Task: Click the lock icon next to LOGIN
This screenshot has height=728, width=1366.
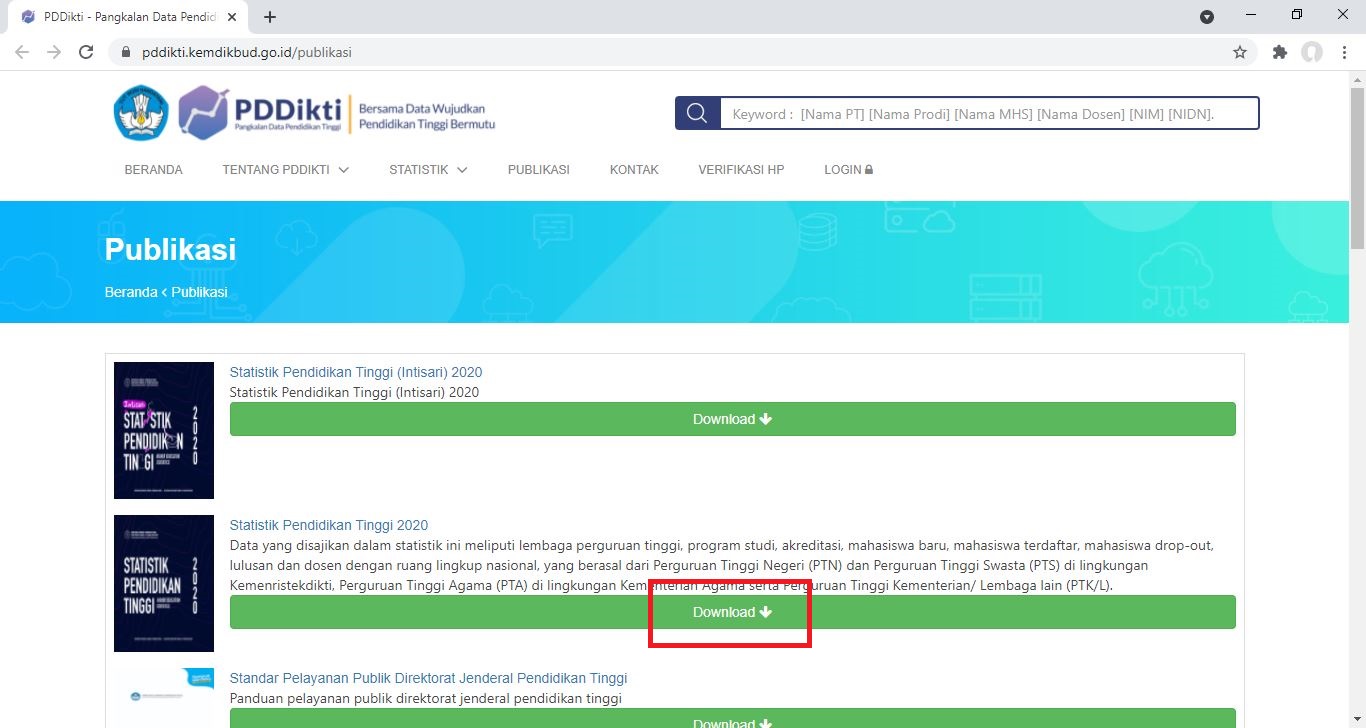Action: 869,170
